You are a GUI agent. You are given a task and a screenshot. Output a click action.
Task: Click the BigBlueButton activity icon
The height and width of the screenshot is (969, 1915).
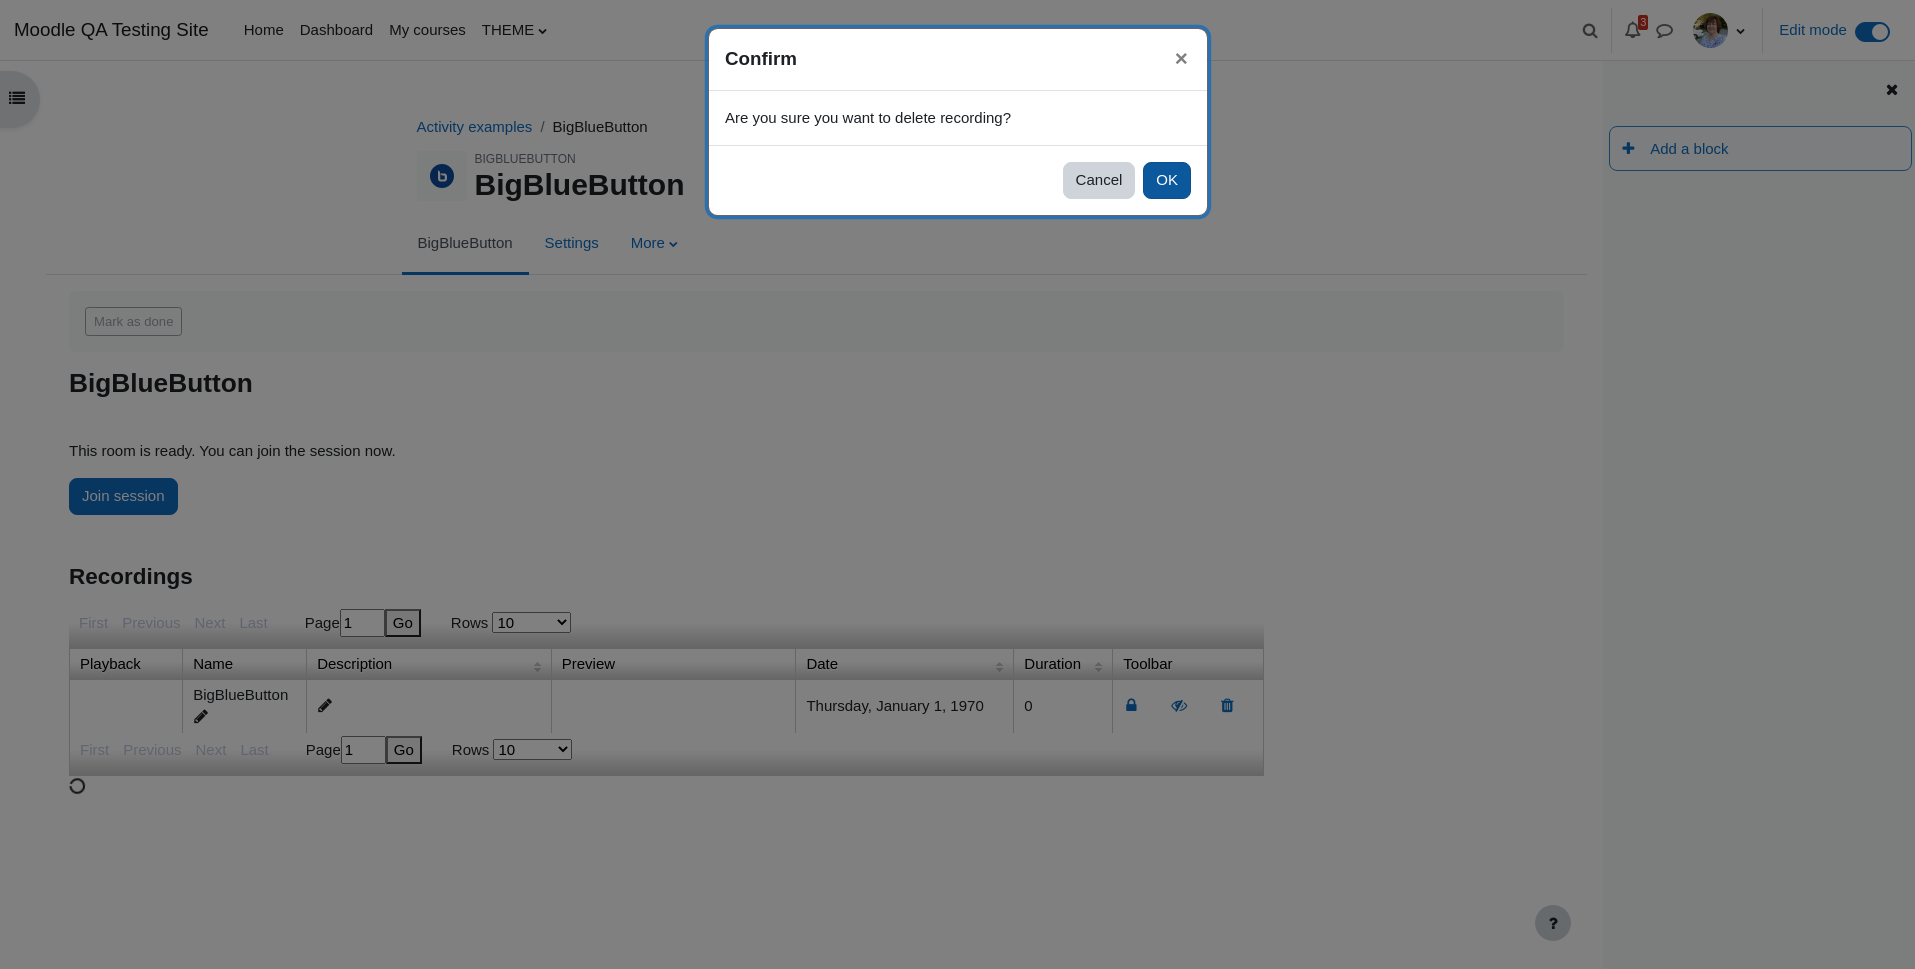click(x=442, y=177)
